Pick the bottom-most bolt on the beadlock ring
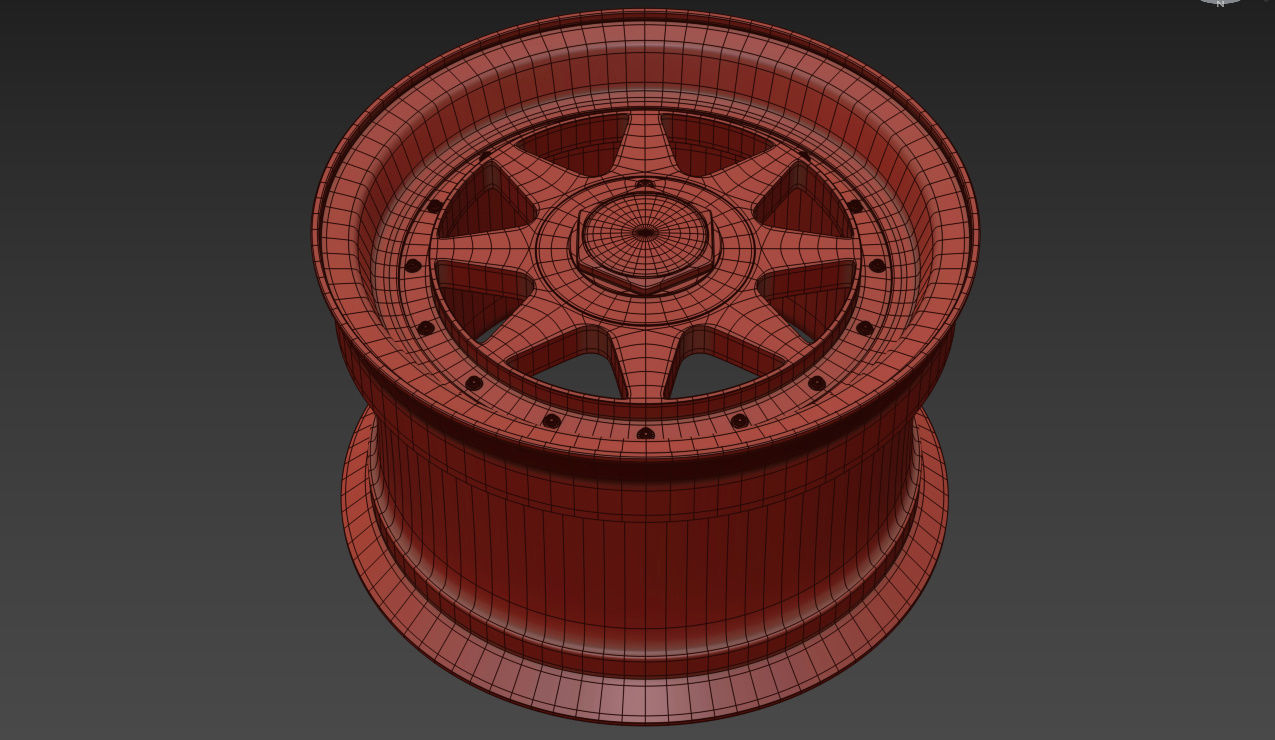1275x740 pixels. click(x=646, y=433)
